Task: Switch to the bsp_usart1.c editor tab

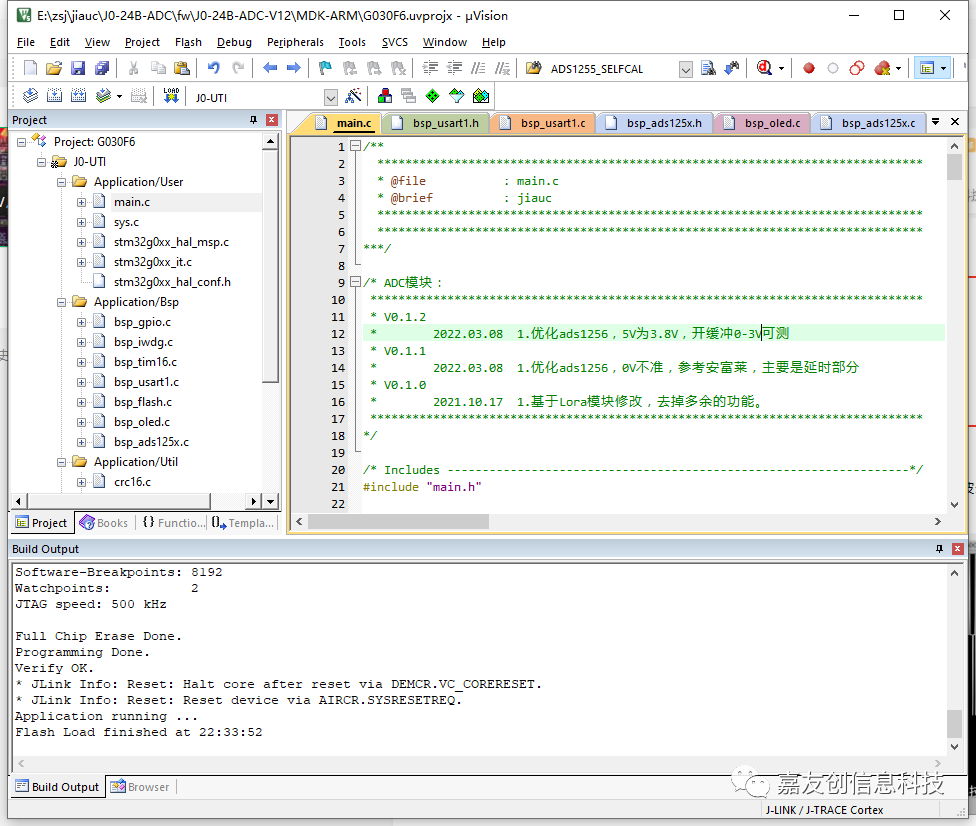Action: 543,123
